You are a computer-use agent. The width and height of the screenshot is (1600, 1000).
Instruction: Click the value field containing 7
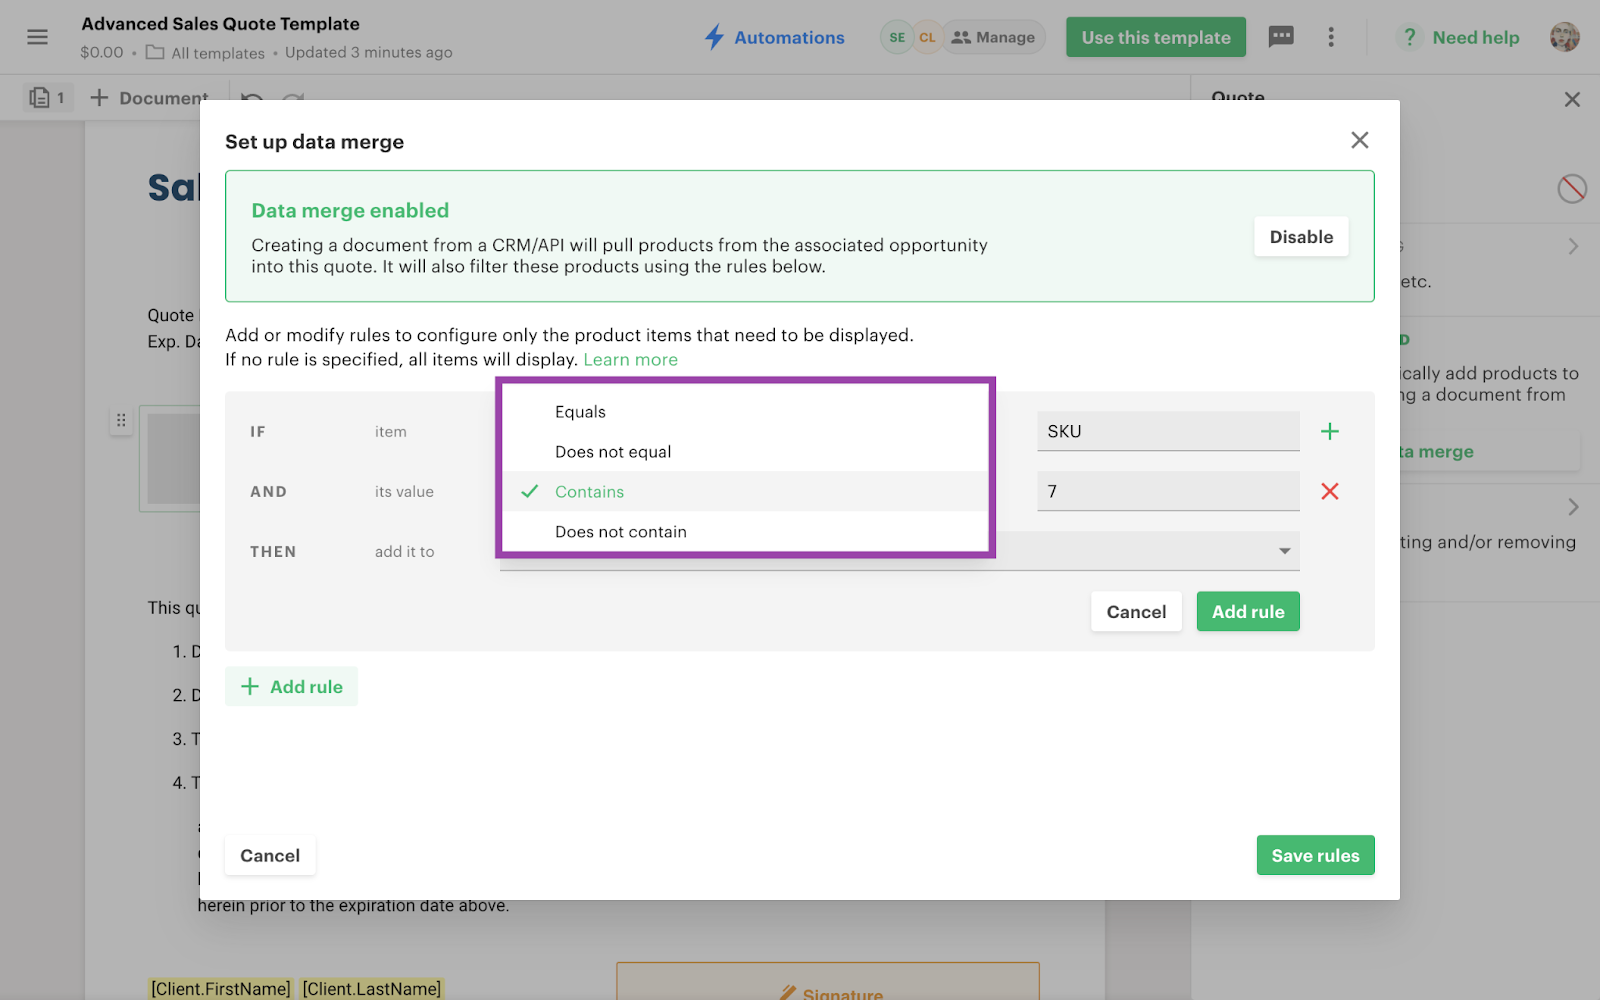[1167, 491]
